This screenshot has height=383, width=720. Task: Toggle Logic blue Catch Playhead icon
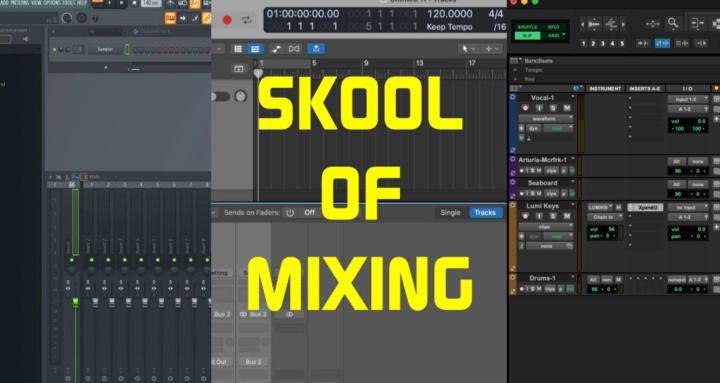[316, 49]
